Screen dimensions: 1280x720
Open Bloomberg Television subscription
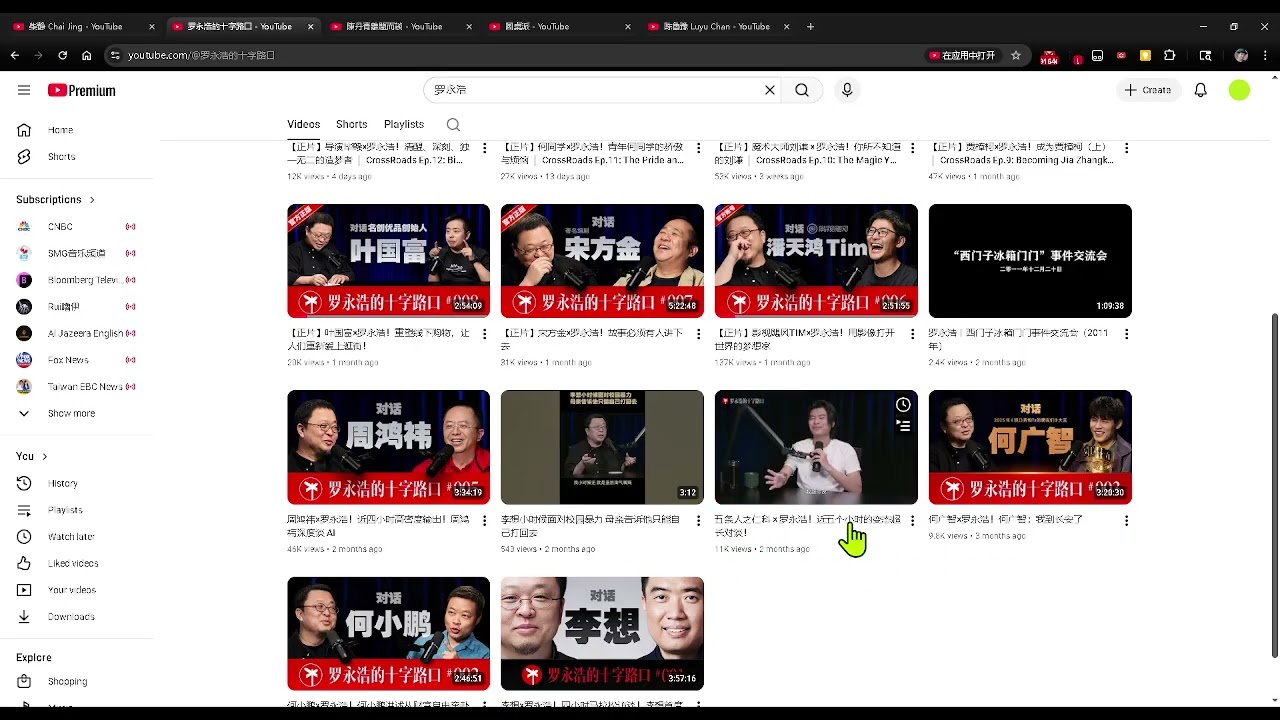coord(78,280)
